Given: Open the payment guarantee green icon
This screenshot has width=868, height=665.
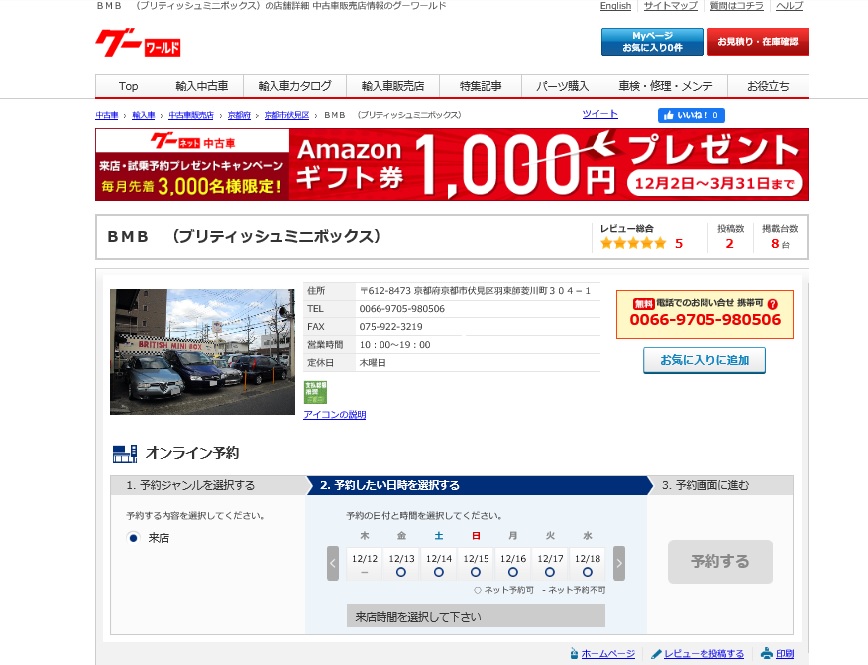Looking at the screenshot, I should click(x=315, y=392).
